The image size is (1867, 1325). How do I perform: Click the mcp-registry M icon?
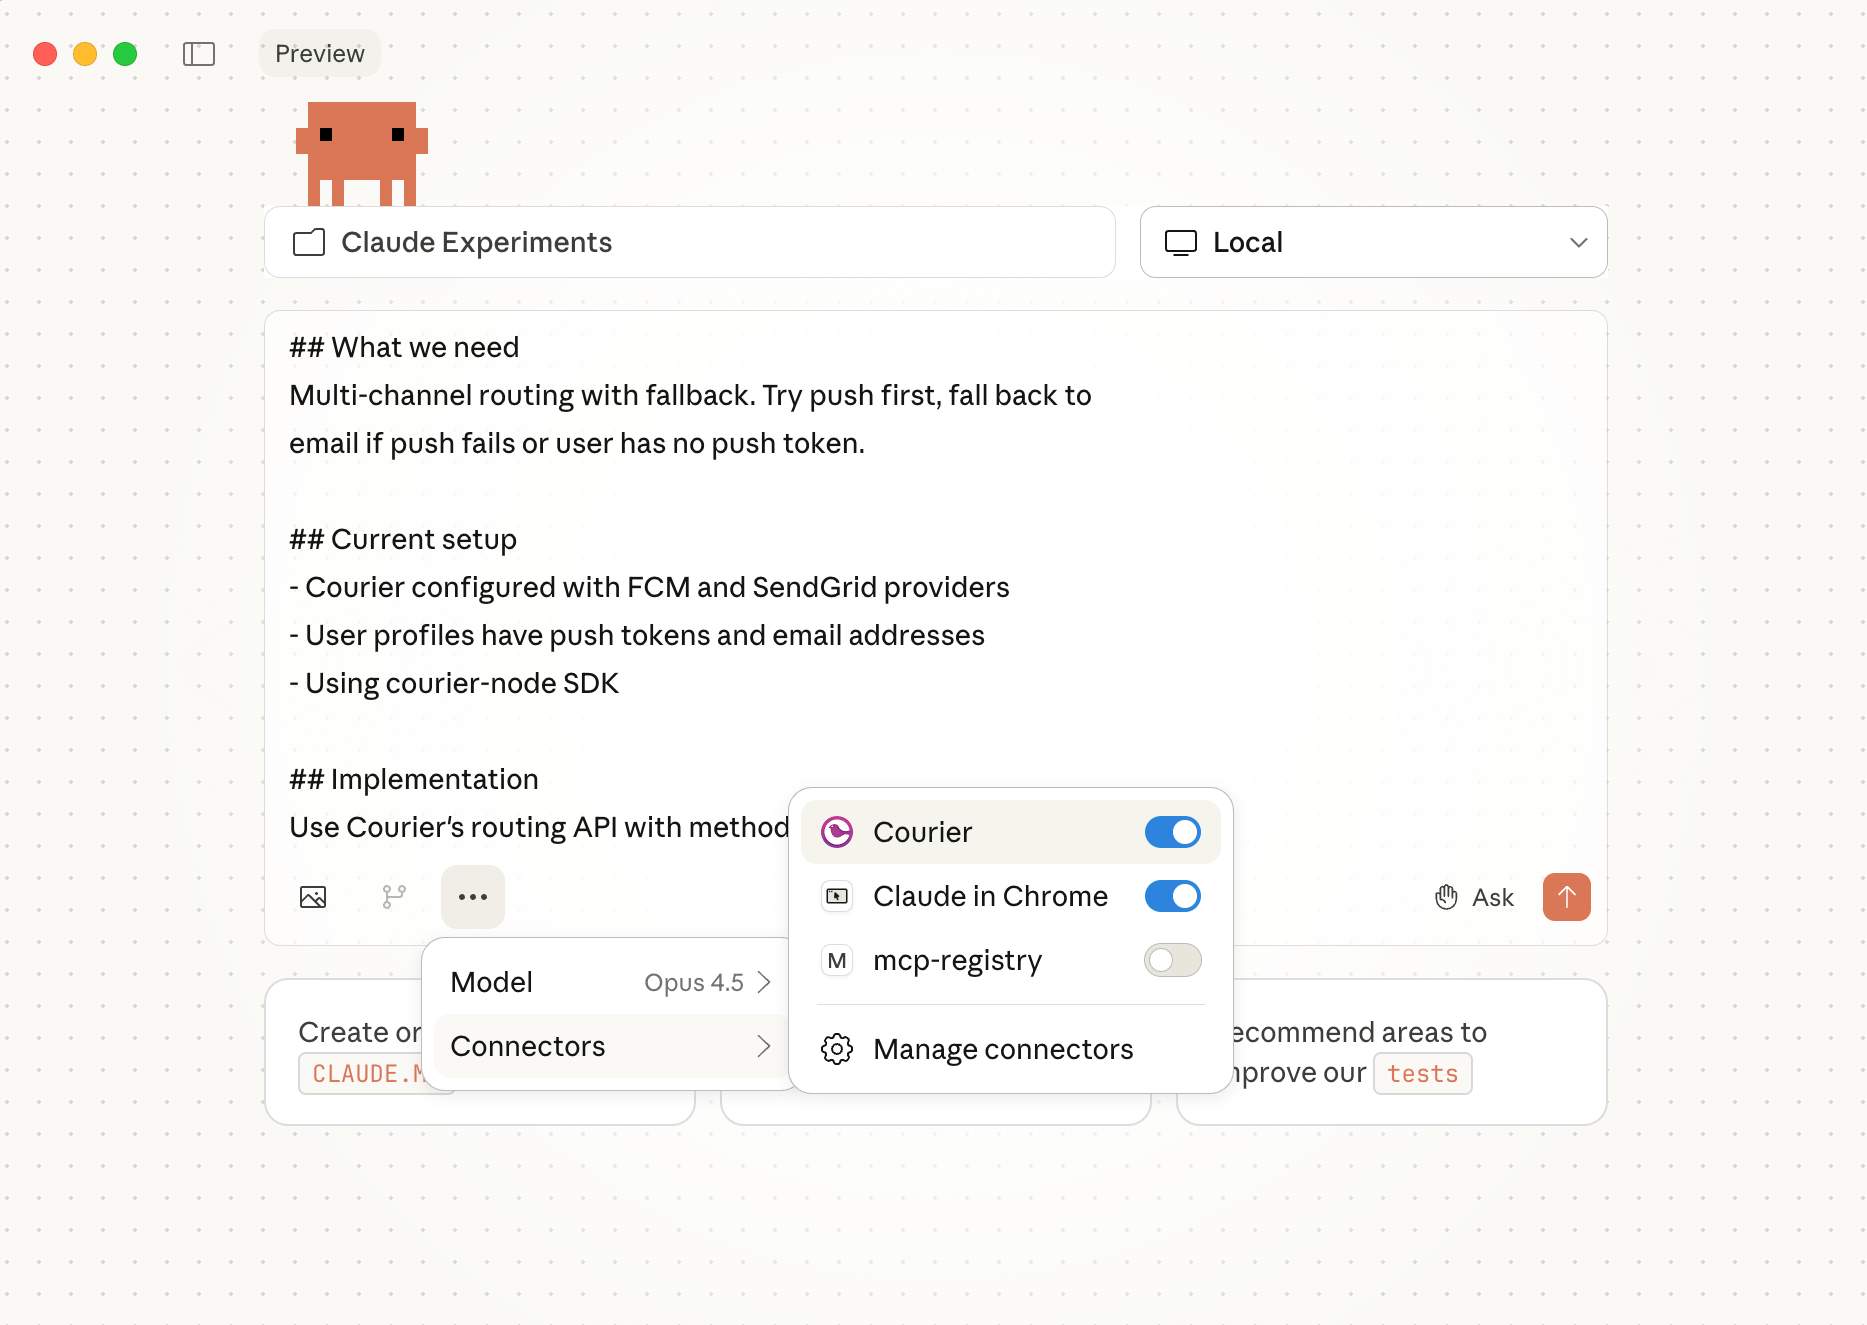(837, 960)
